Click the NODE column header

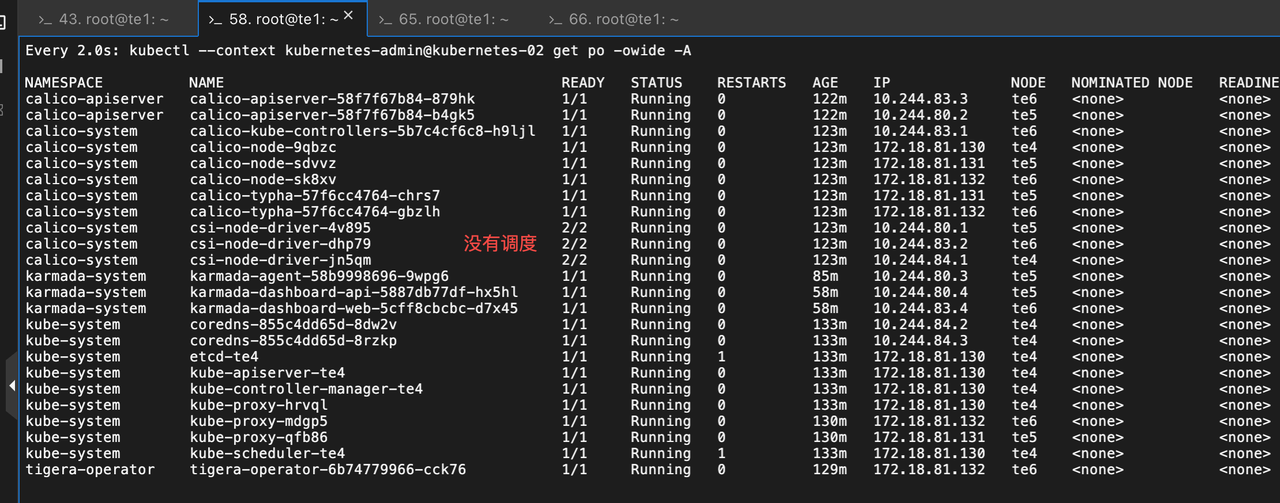(1028, 83)
